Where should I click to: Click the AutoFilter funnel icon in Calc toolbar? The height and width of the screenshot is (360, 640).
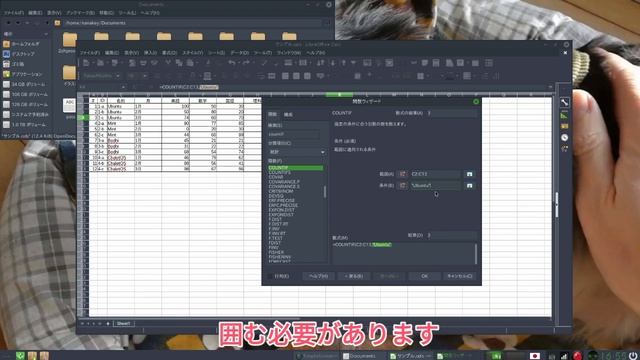pos(354,63)
